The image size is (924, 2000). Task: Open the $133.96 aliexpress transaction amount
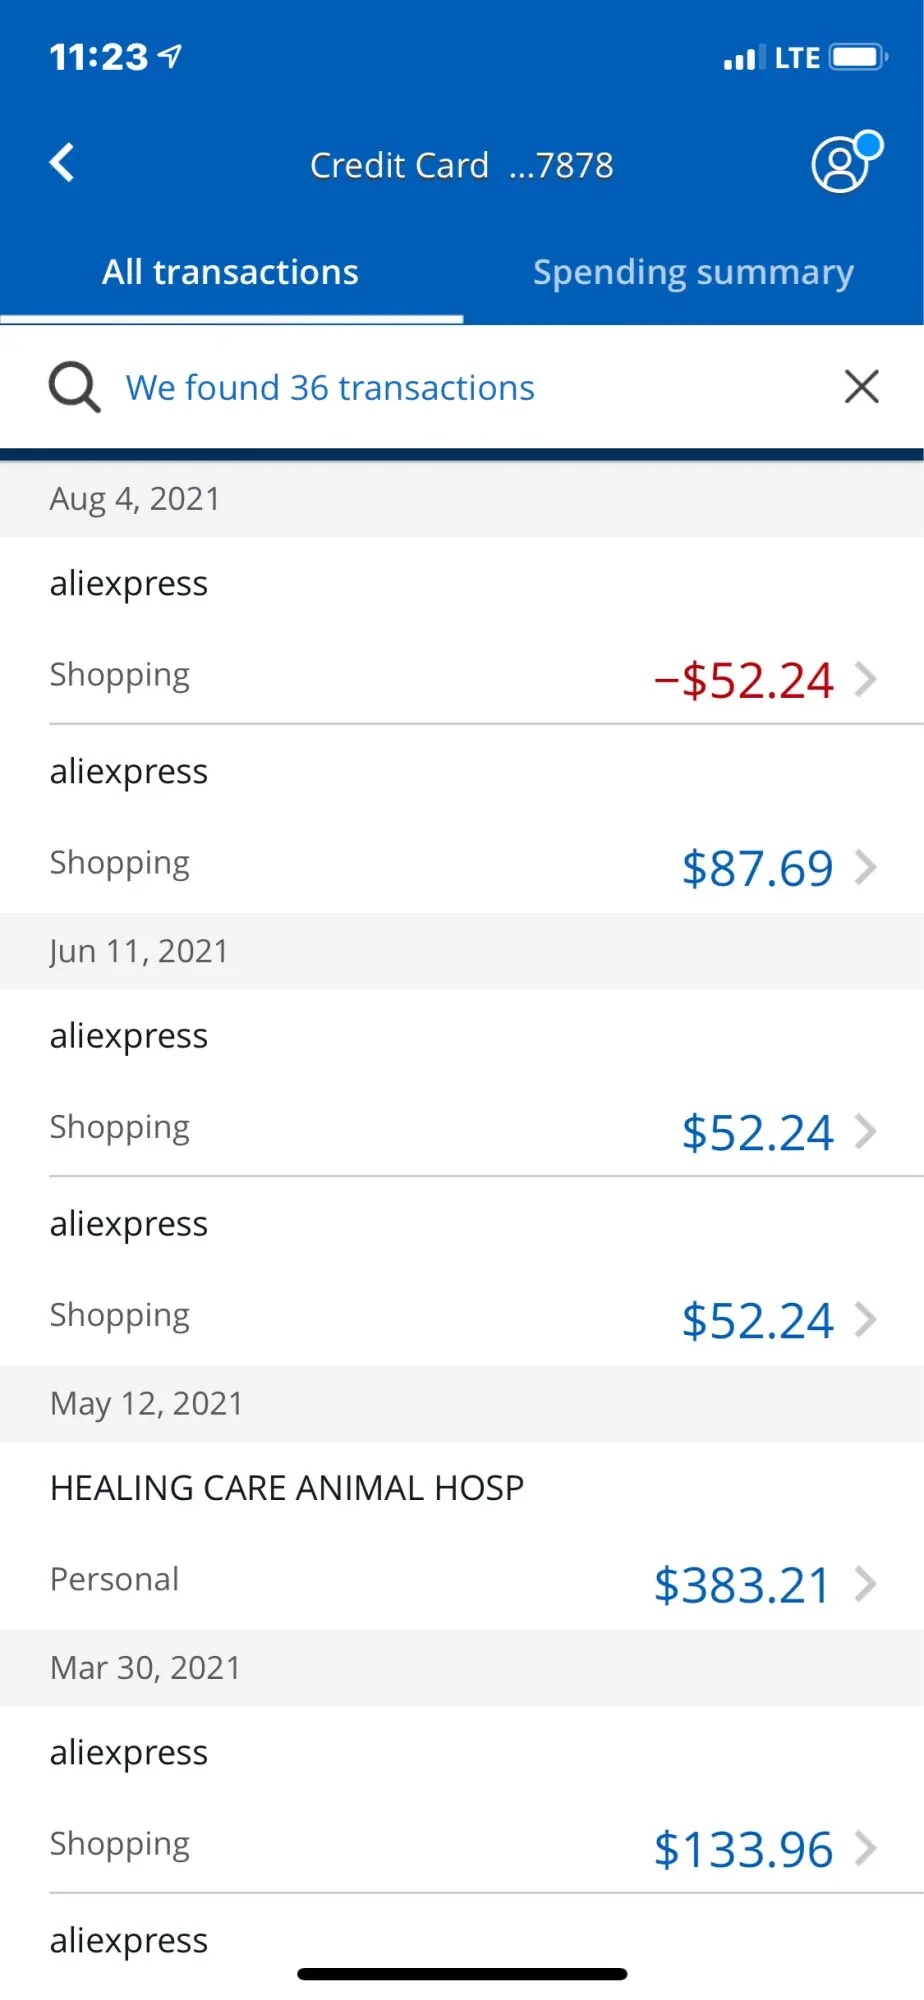(743, 1849)
